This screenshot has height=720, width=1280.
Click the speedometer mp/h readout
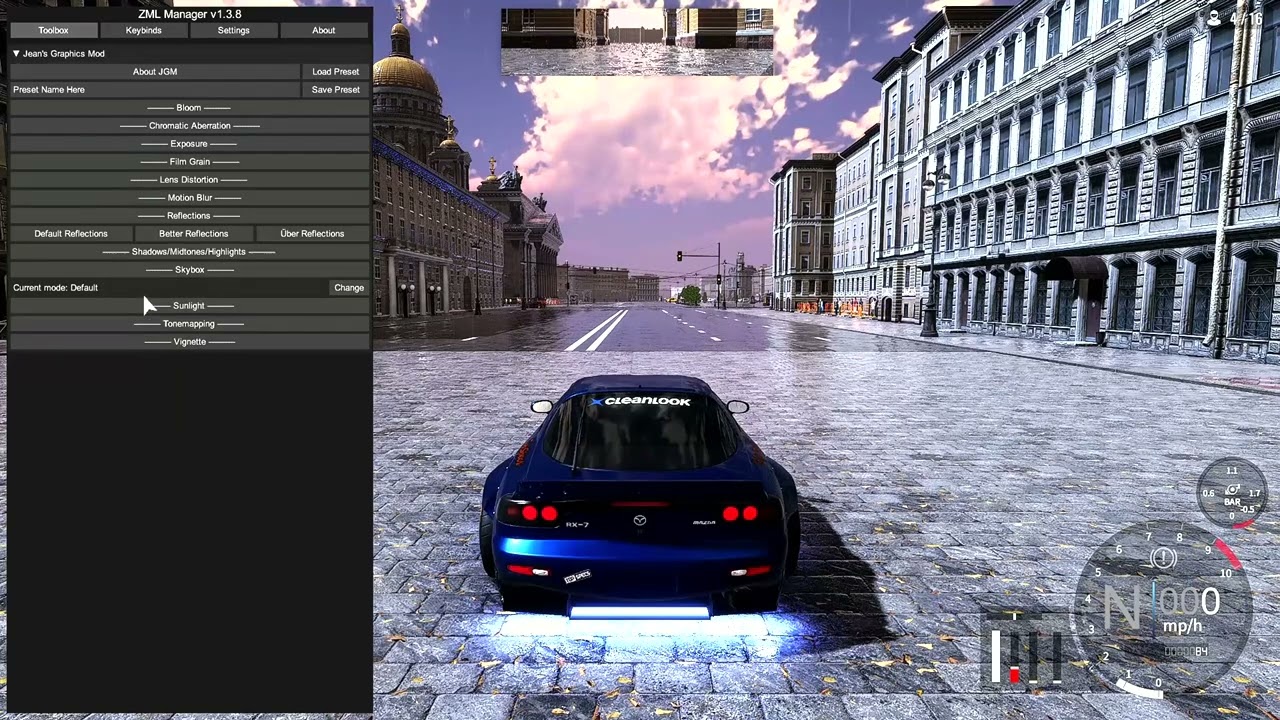[x=1182, y=627]
